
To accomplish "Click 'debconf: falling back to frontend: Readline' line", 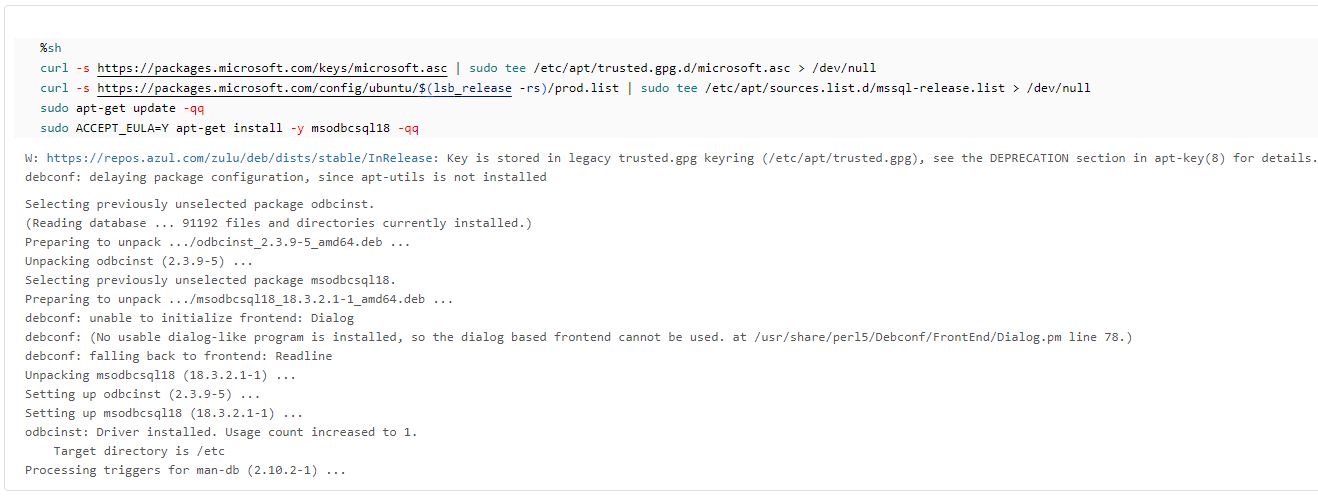I will [x=179, y=356].
